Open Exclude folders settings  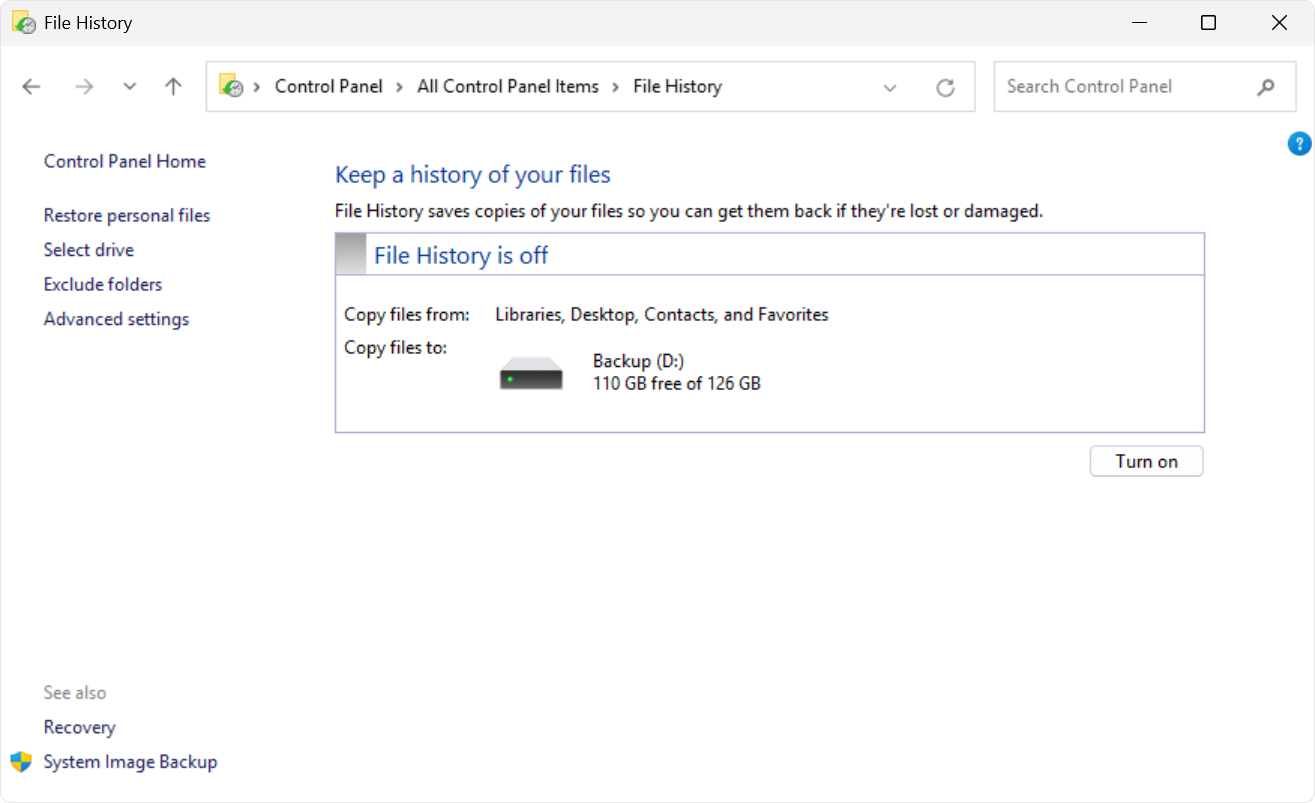coord(102,284)
